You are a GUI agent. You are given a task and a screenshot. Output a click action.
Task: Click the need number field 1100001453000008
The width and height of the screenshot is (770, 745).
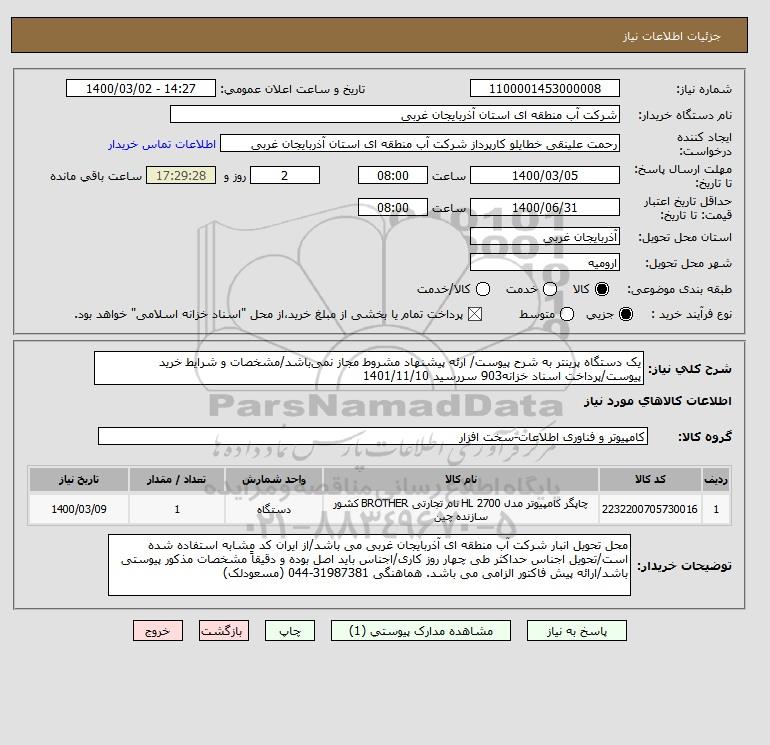(545, 88)
